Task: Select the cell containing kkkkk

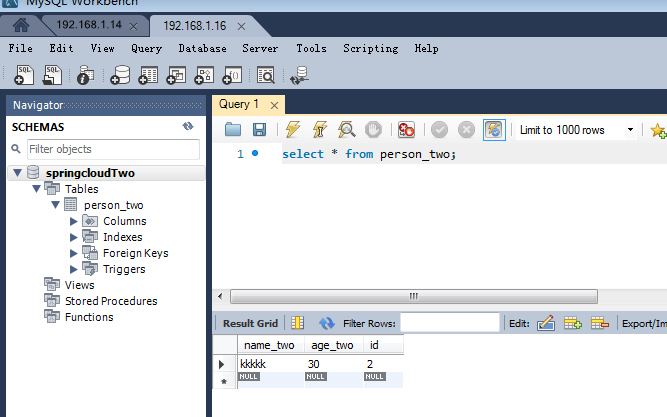Action: tap(271, 364)
